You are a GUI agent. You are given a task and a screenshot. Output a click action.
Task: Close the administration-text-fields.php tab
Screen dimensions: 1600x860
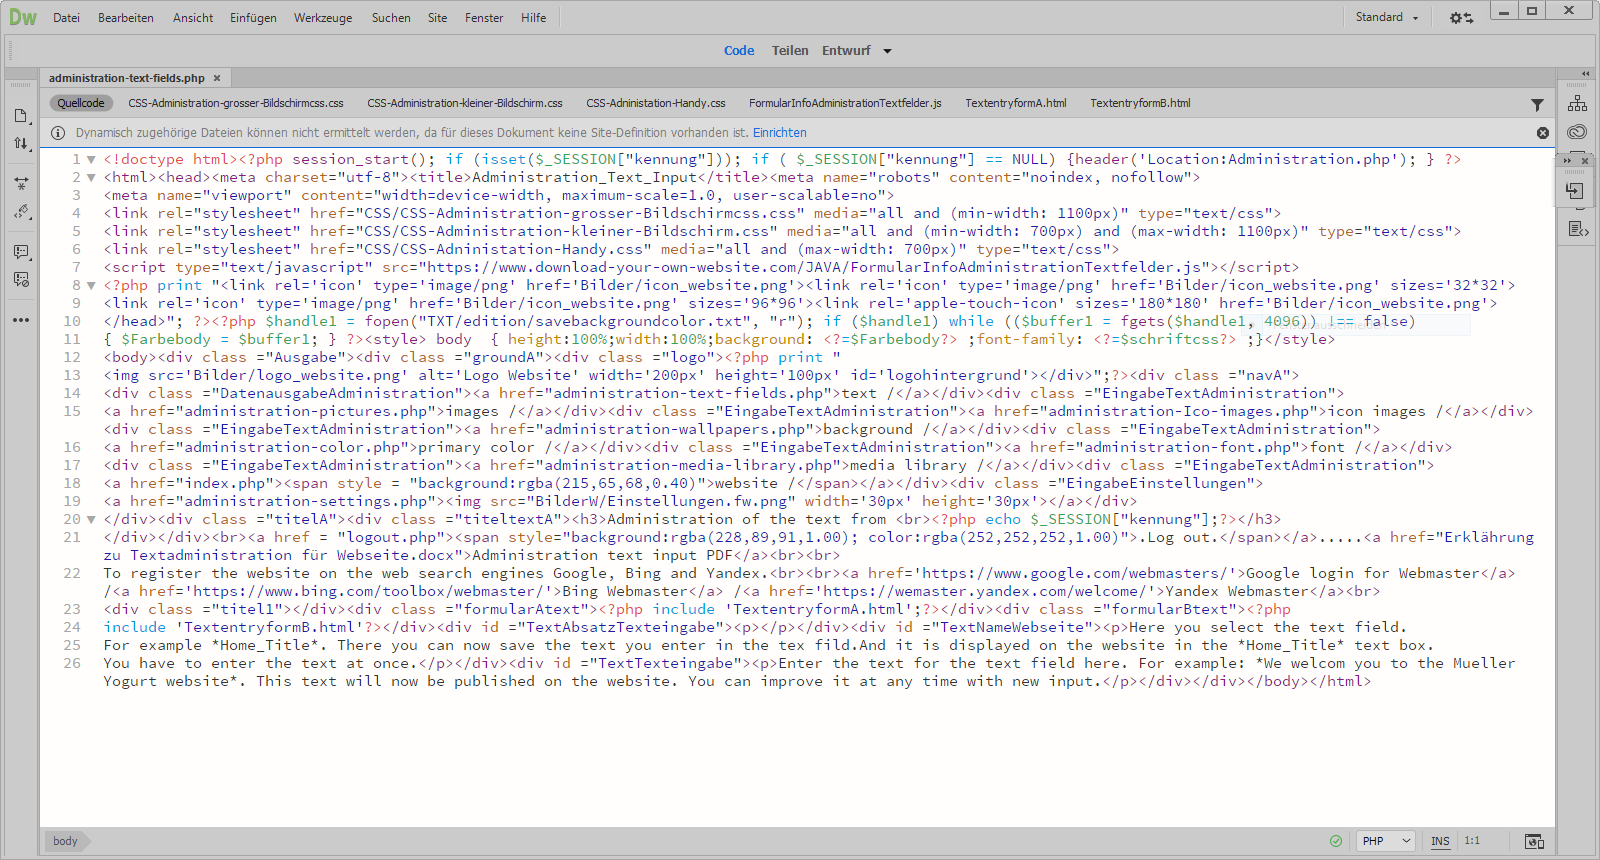click(216, 78)
